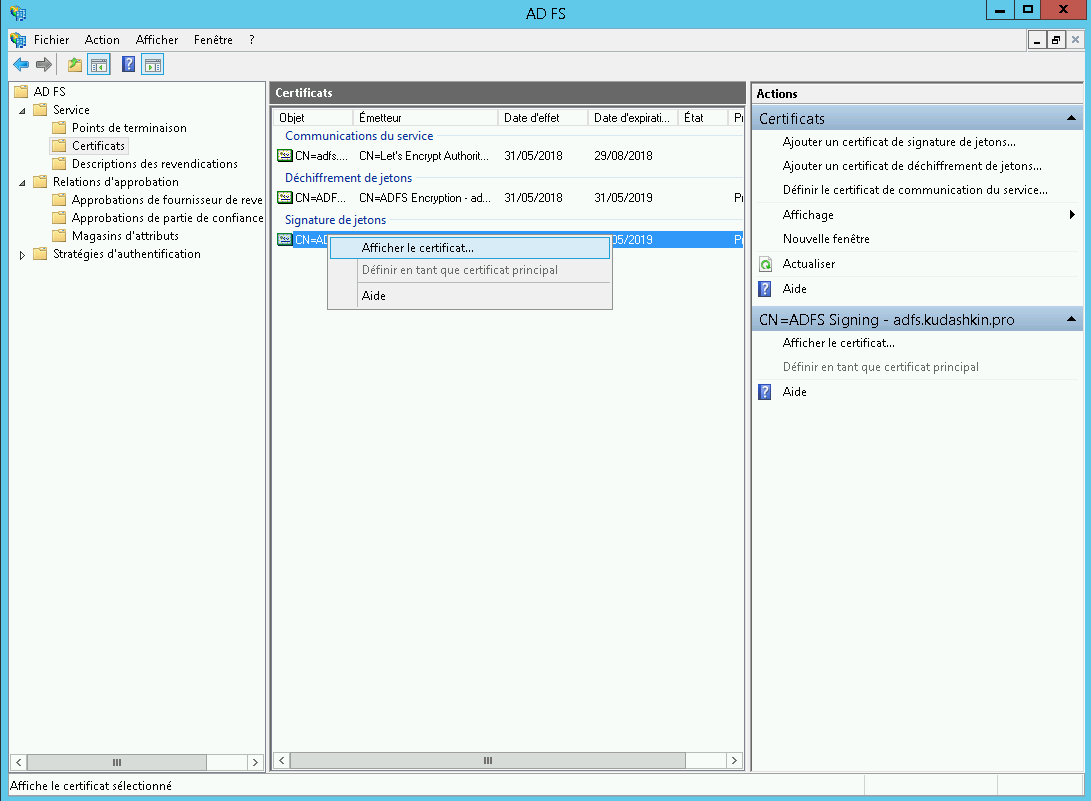Open the Fenêtre menu

[213, 40]
